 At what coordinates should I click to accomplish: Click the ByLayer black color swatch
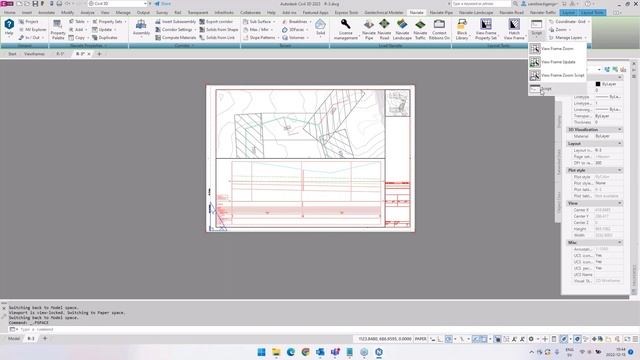598,84
